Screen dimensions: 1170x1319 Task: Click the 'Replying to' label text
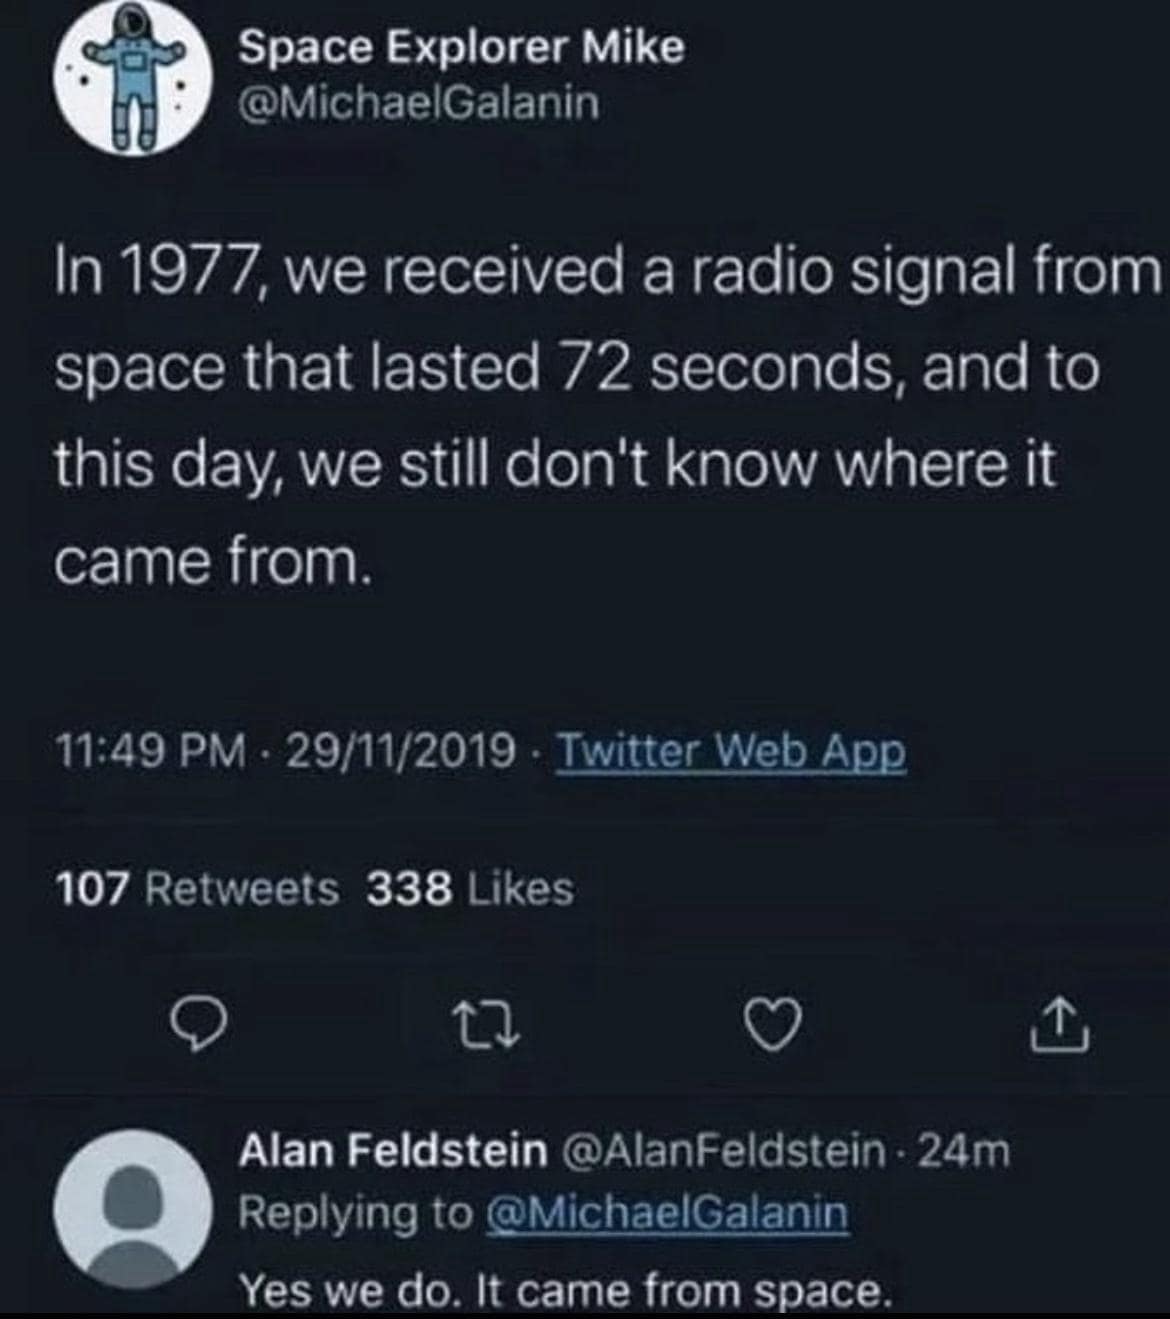click(x=355, y=1213)
